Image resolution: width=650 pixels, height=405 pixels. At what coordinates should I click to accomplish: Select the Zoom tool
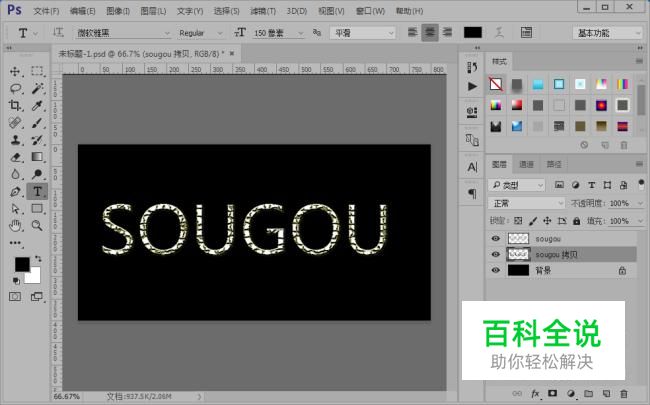click(x=37, y=226)
